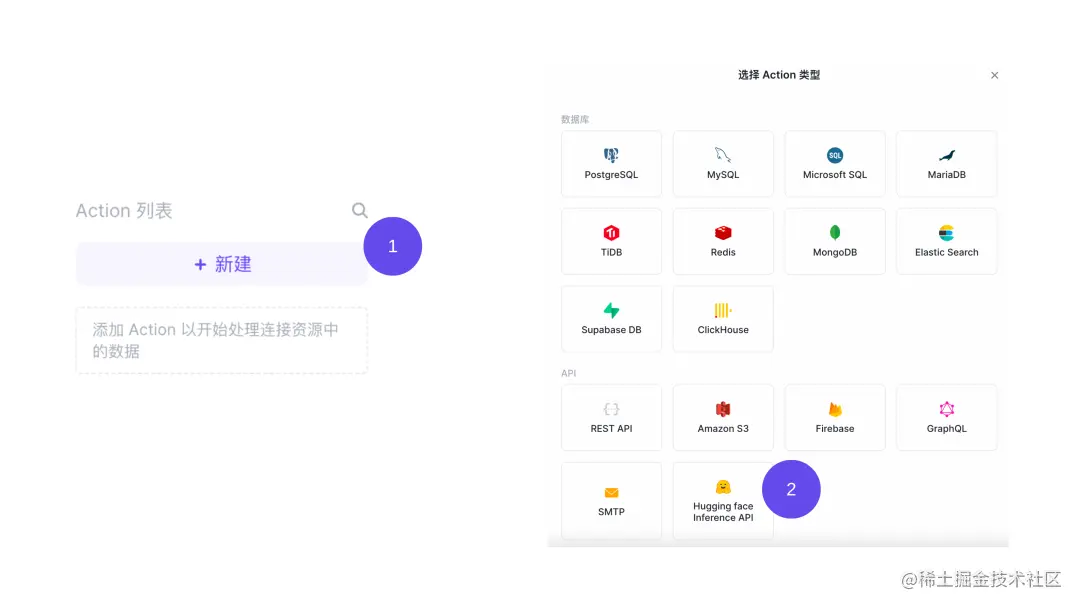This screenshot has width=1080, height=608.
Task: Choose the MySQL dolphin icon
Action: click(723, 155)
